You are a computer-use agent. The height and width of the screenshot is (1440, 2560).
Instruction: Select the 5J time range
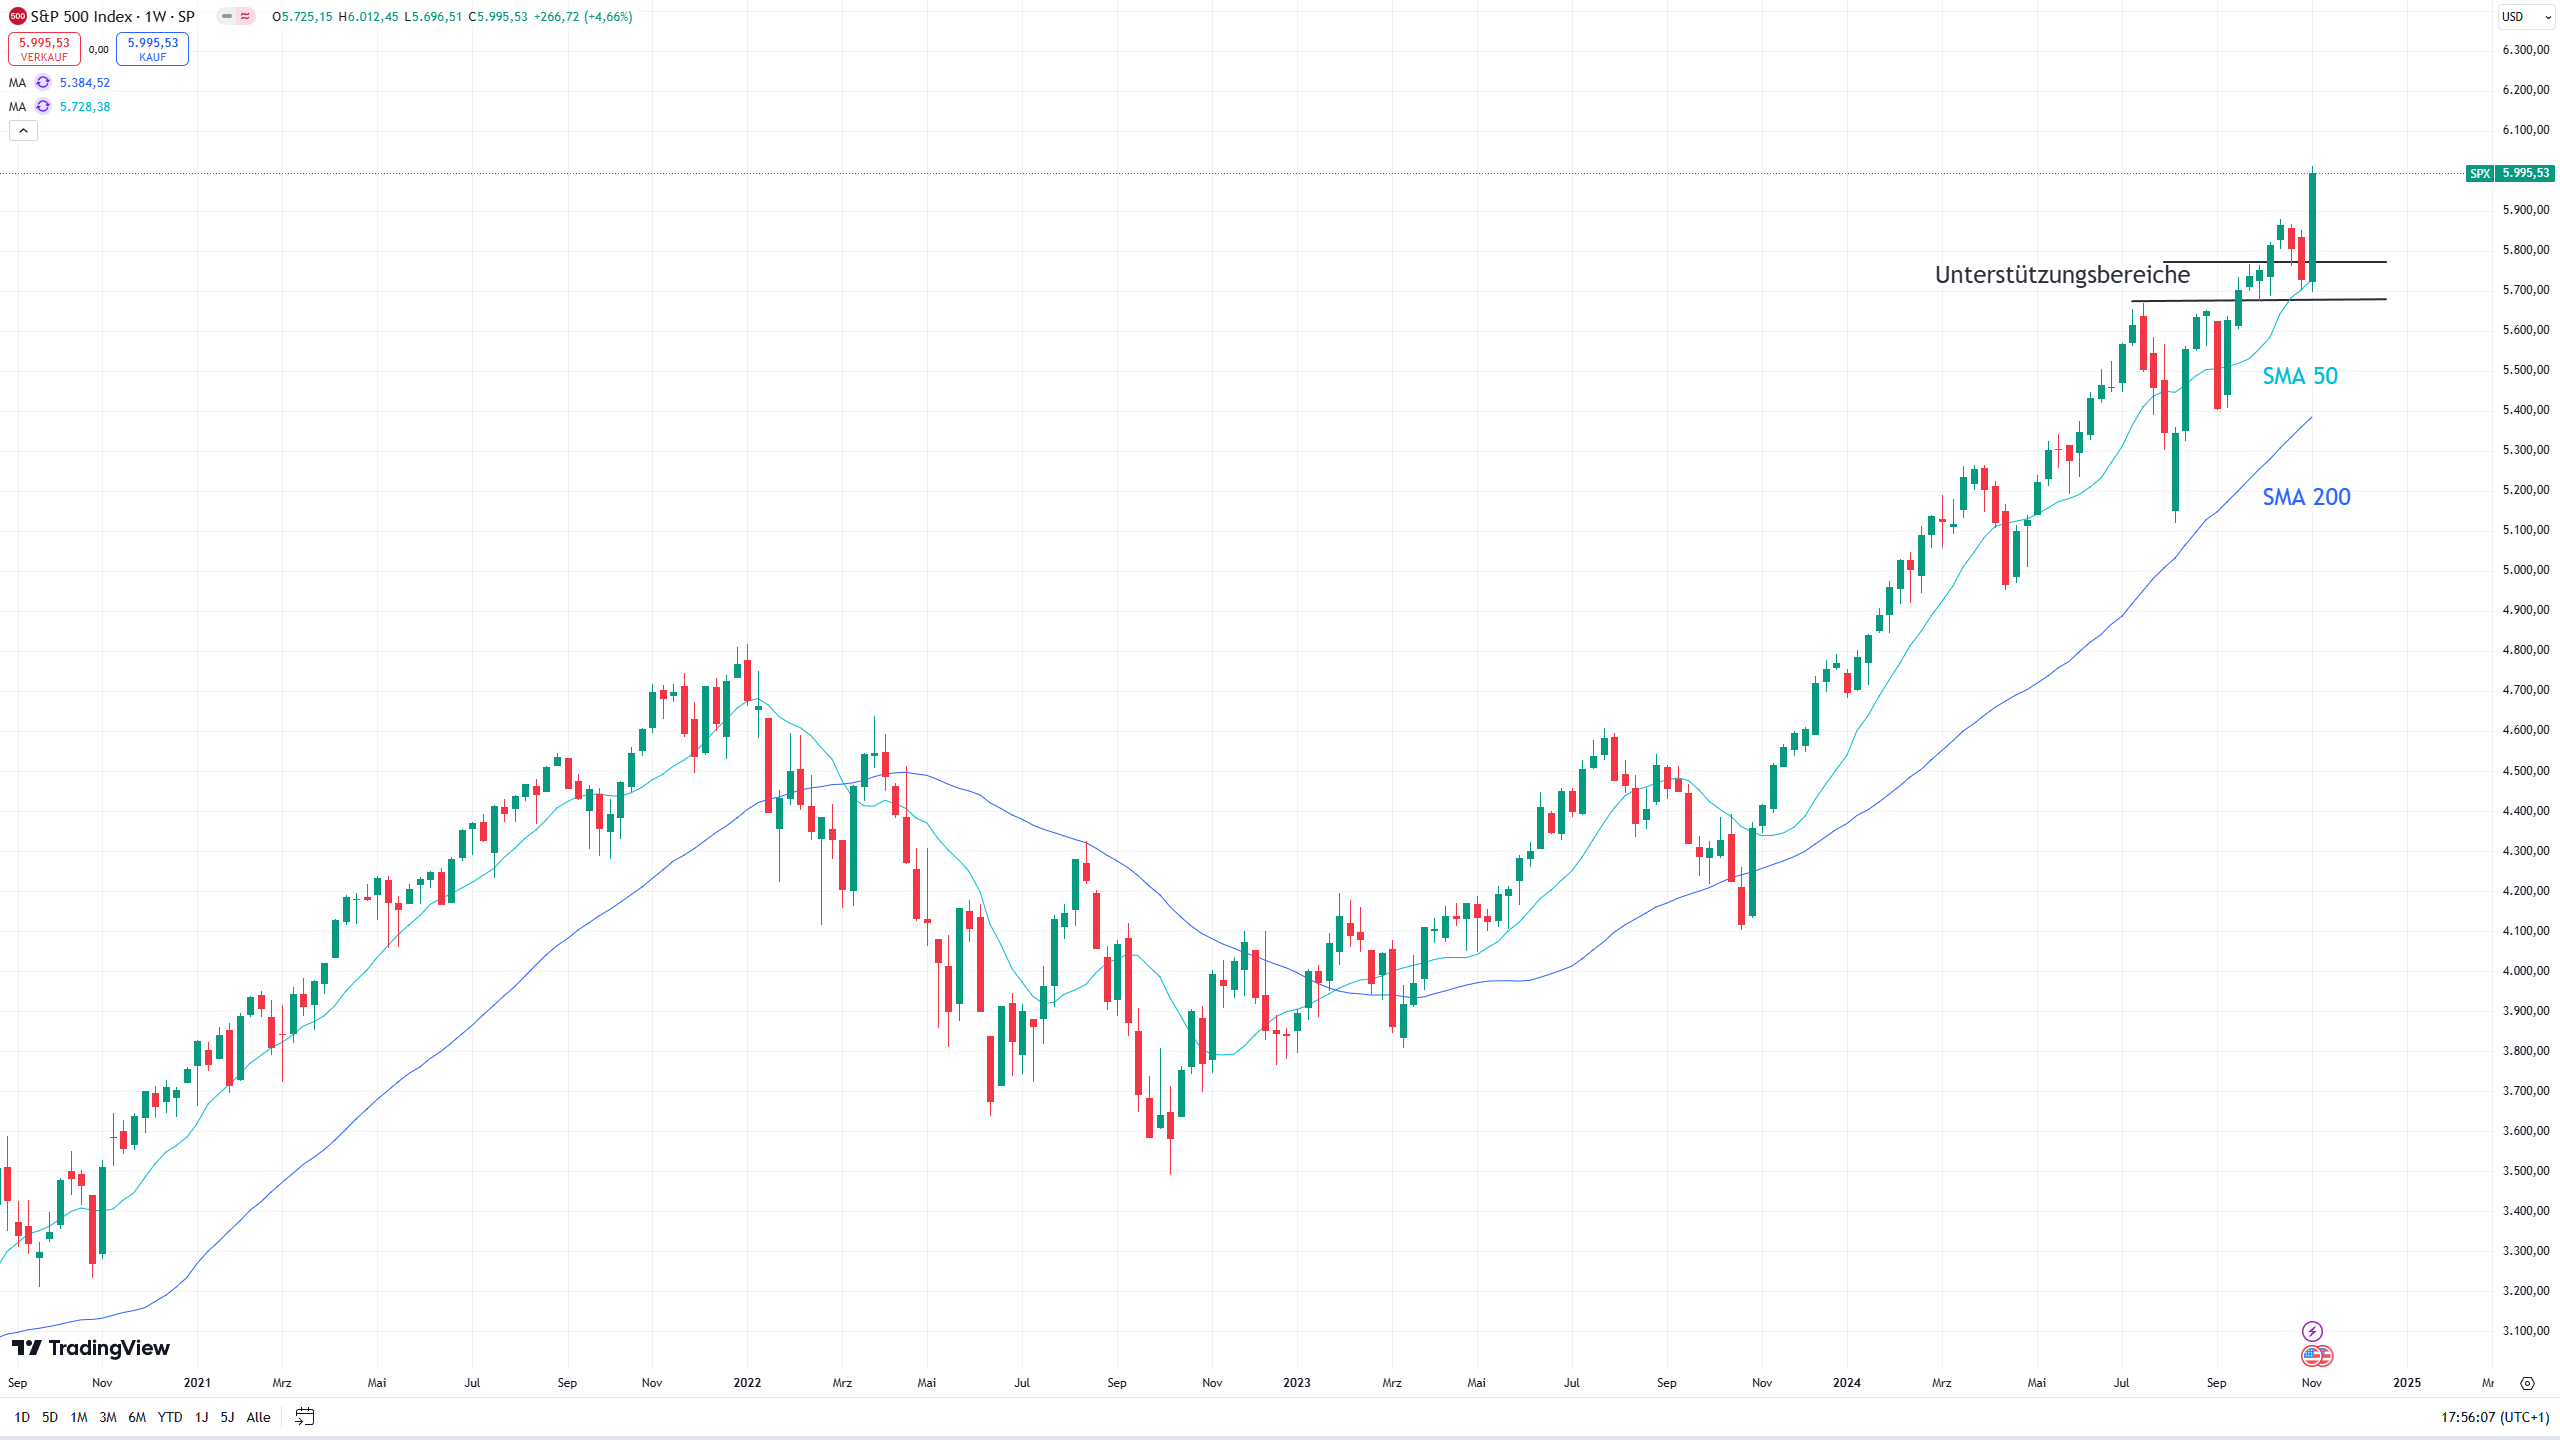[x=227, y=1417]
